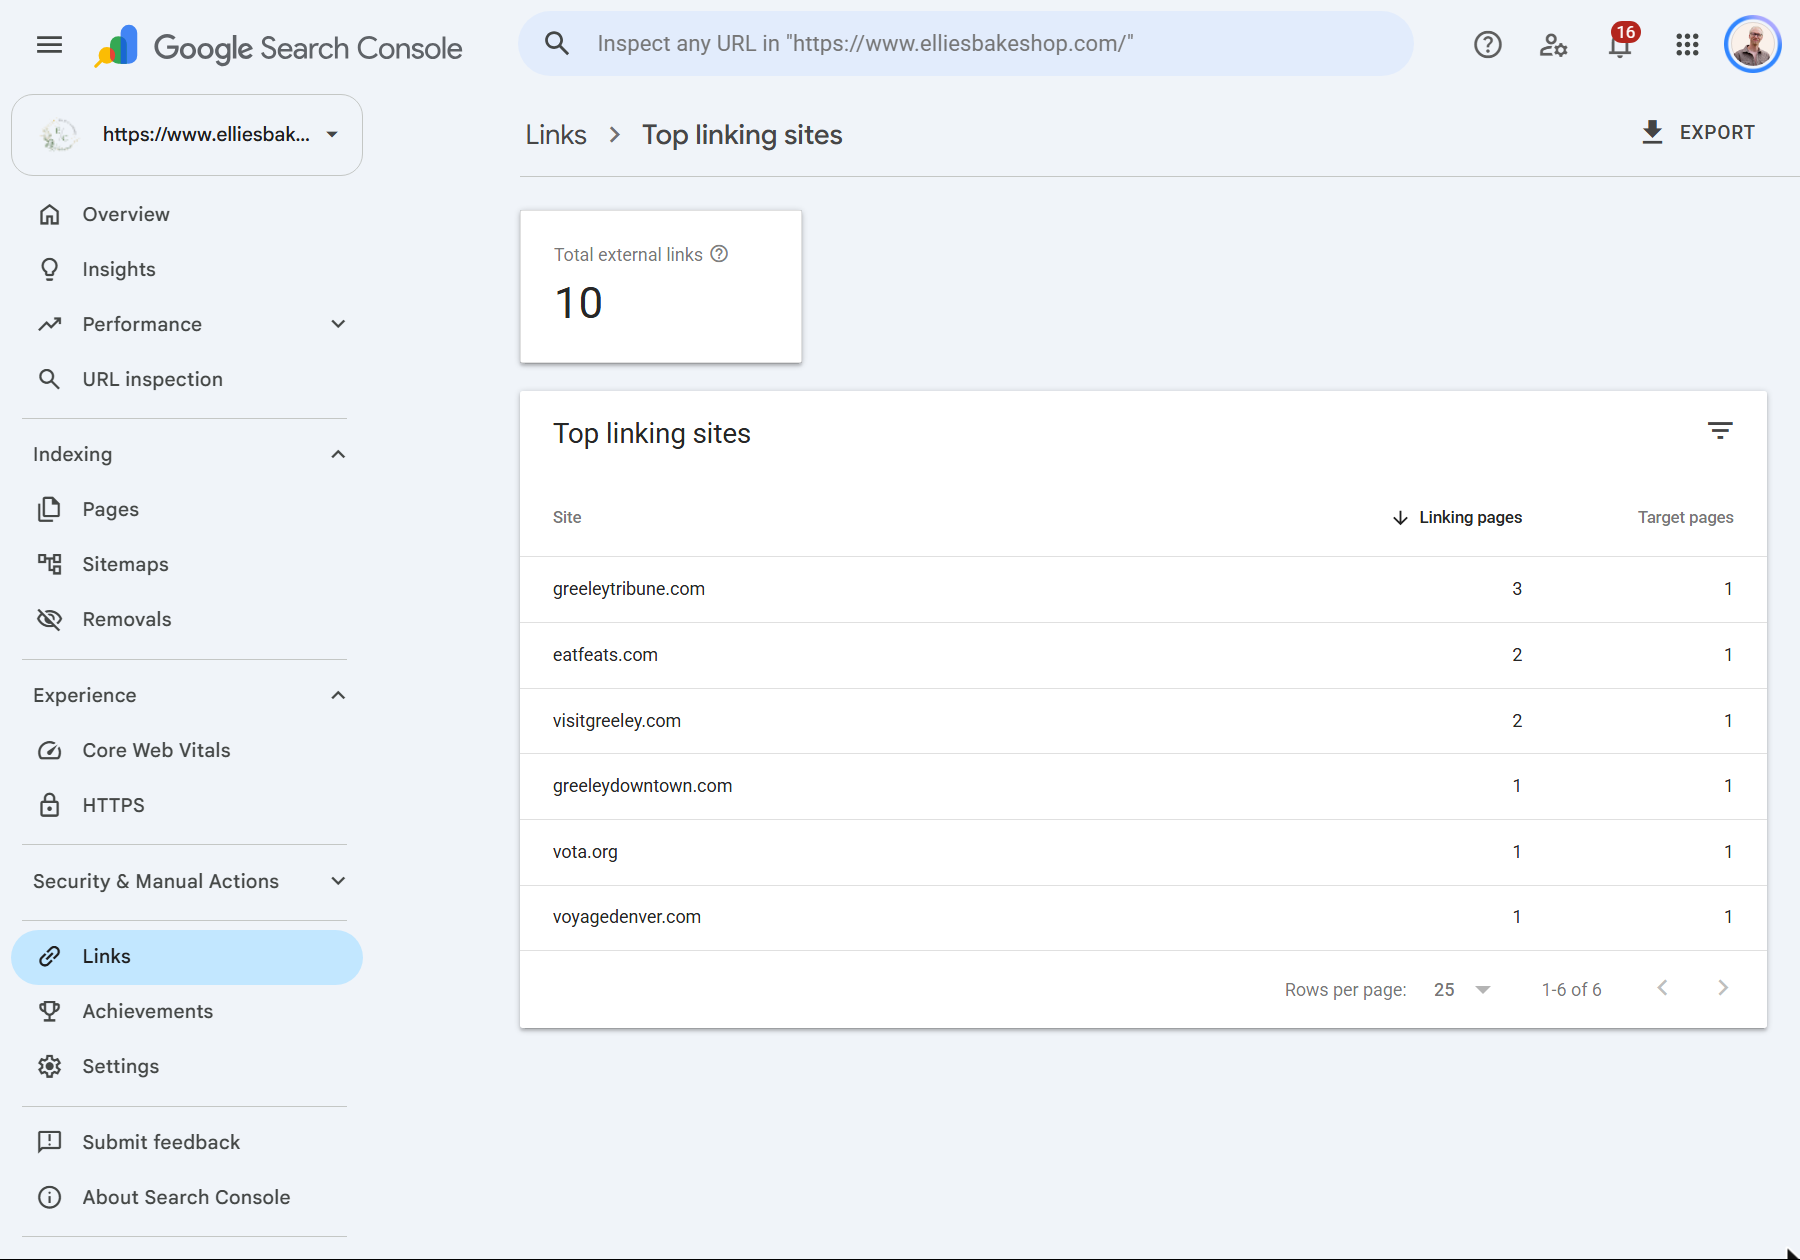Image resolution: width=1800 pixels, height=1260 pixels.
Task: Open the HTTPS report
Action: [187, 805]
